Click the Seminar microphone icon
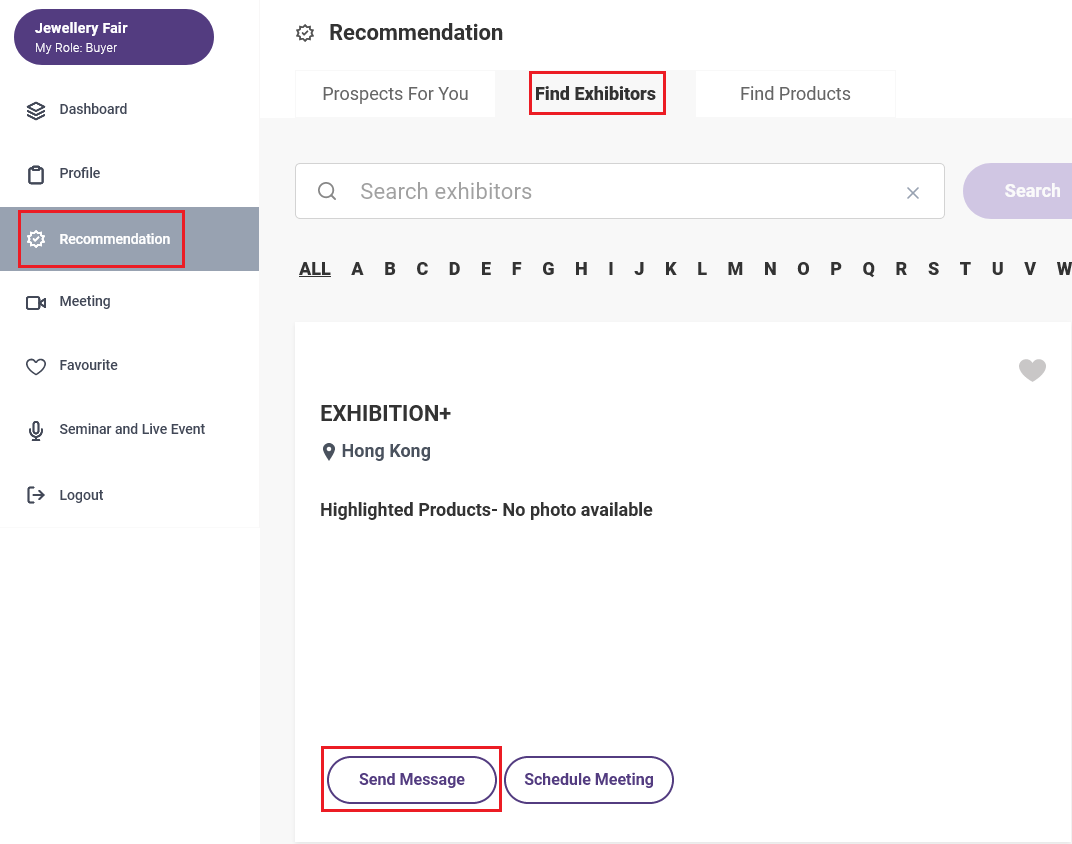Image resolution: width=1072 pixels, height=844 pixels. (36, 431)
